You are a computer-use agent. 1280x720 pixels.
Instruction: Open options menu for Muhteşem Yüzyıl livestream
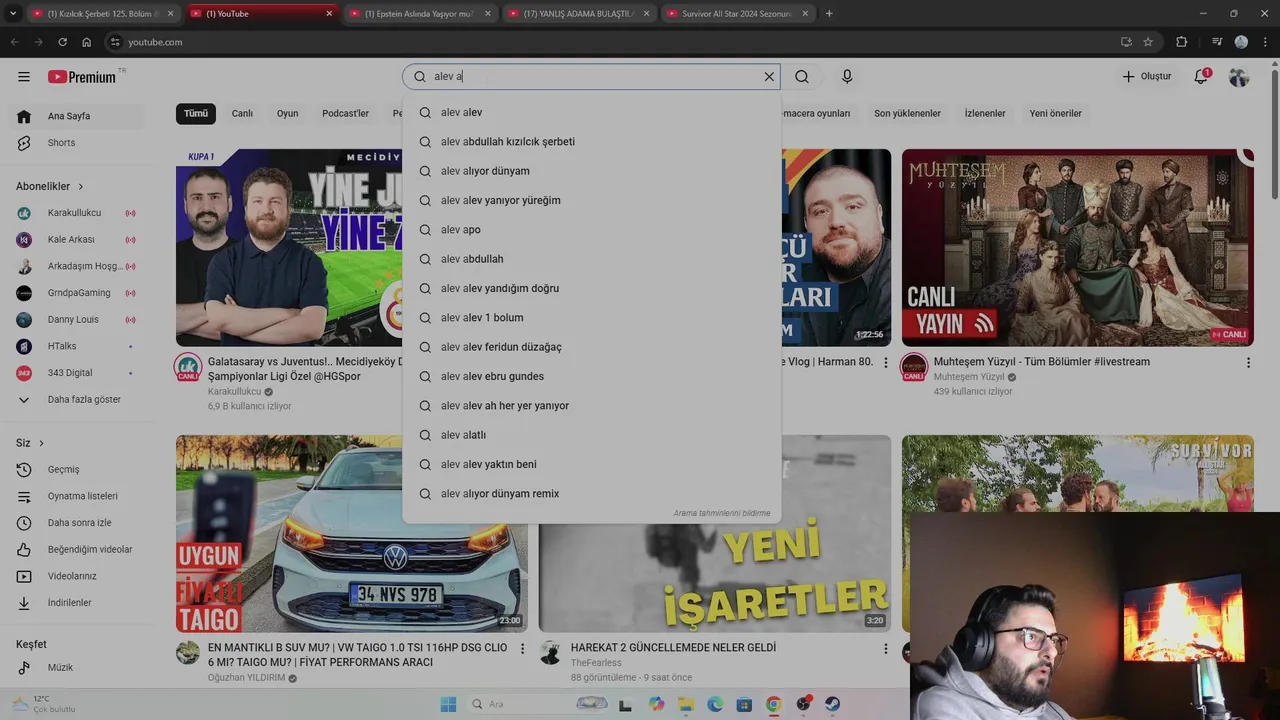point(1248,363)
